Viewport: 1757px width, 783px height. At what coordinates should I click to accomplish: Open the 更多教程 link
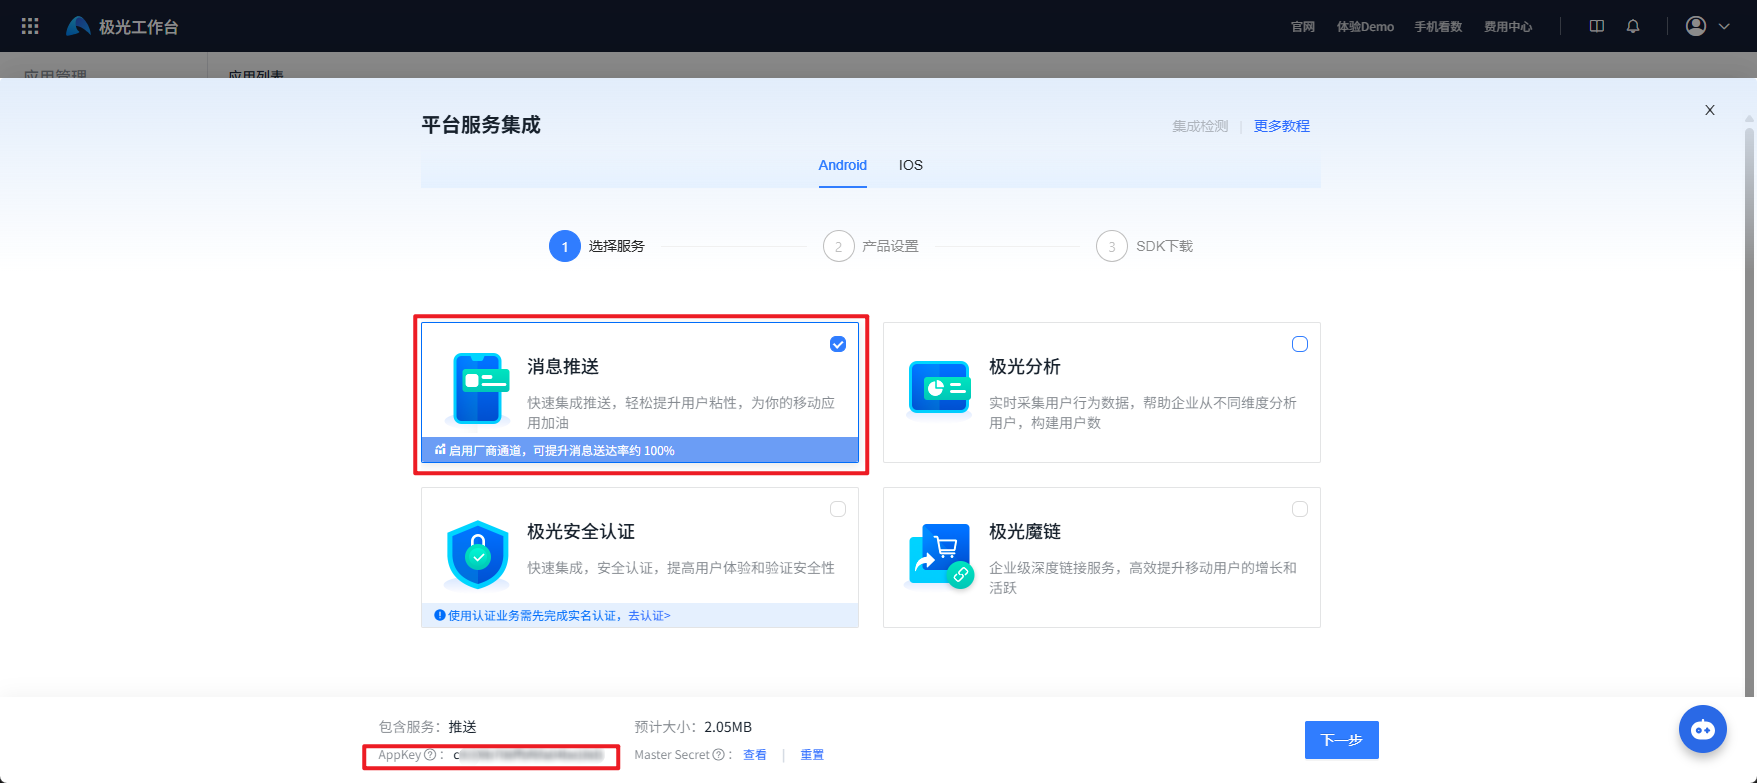pyautogui.click(x=1282, y=126)
